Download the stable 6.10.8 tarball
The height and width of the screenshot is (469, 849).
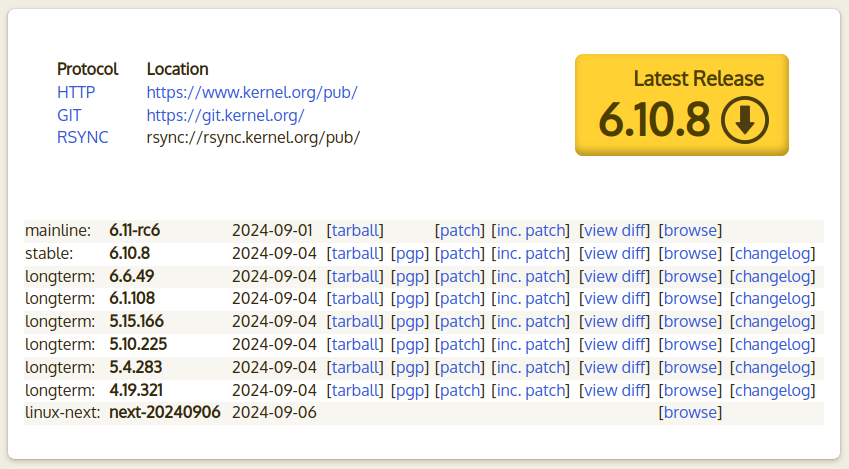coord(355,253)
